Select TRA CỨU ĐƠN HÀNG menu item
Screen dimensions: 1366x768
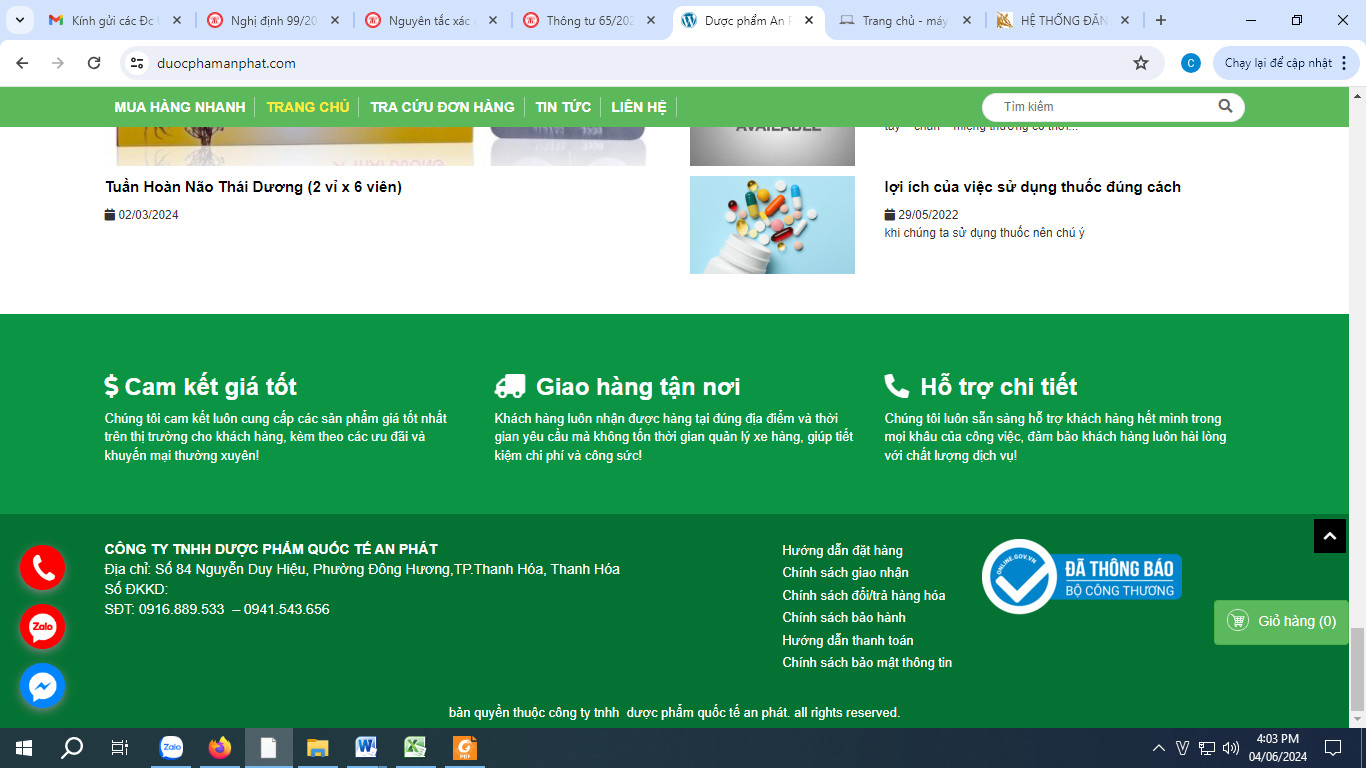coord(442,107)
